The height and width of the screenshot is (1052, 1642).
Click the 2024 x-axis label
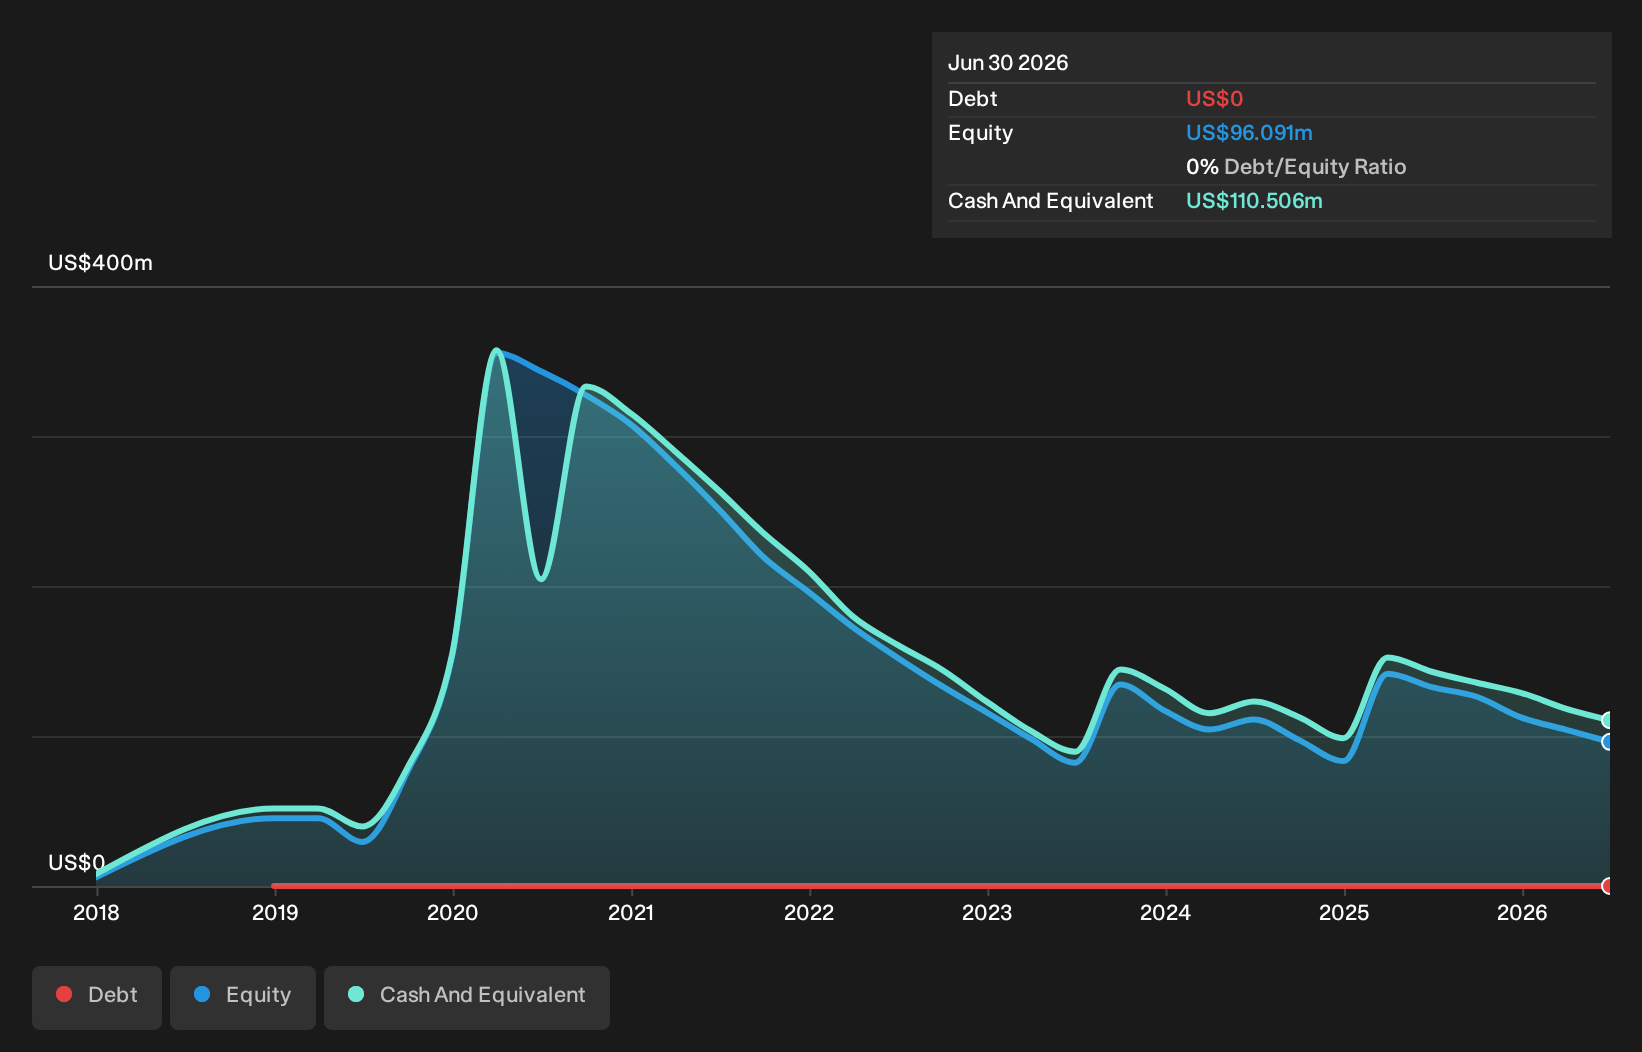click(x=1166, y=913)
